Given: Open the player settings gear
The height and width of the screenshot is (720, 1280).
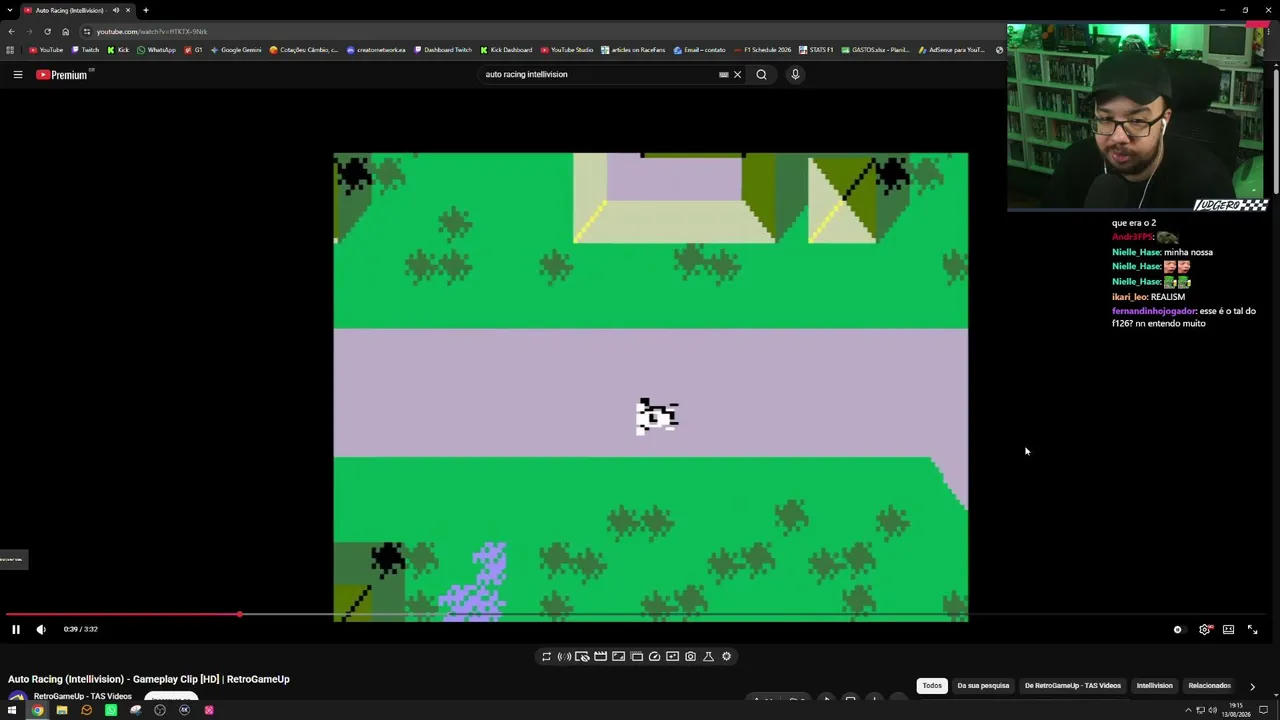Looking at the screenshot, I should [x=1205, y=629].
